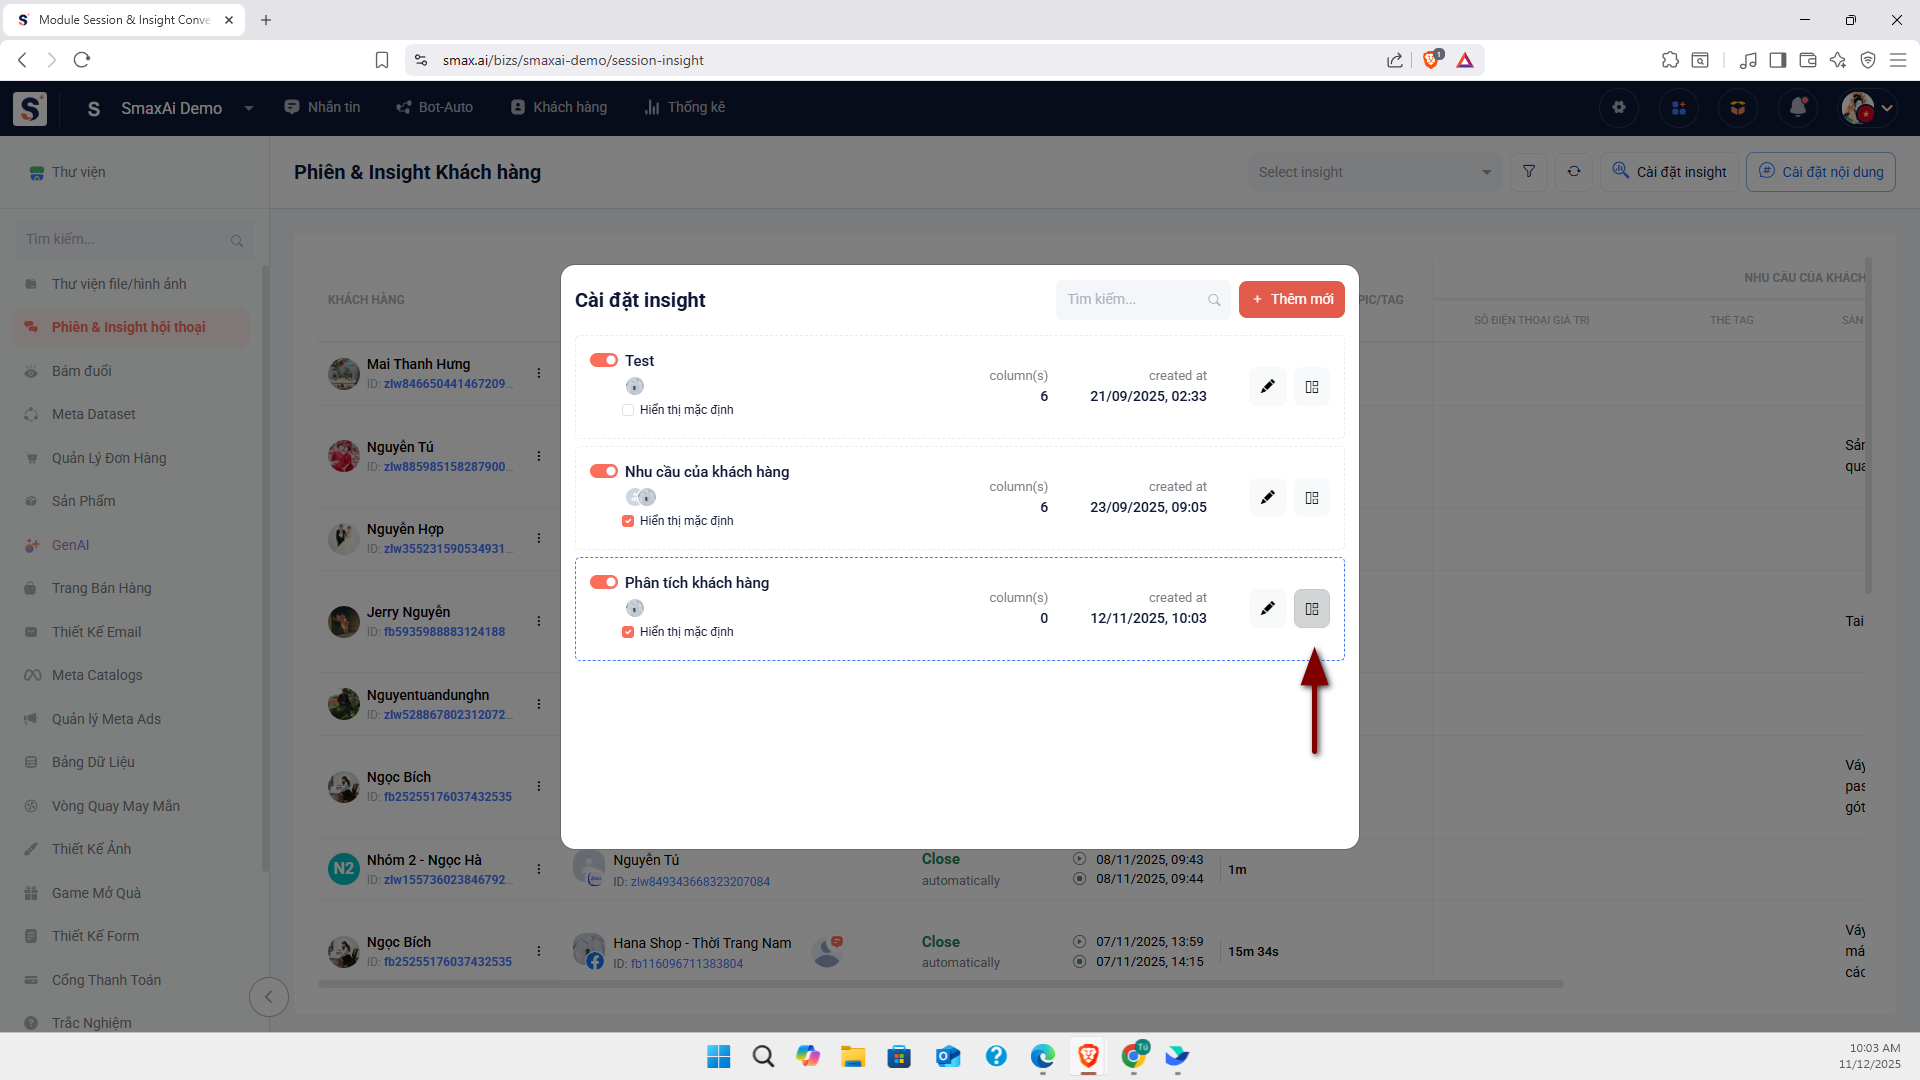Screen dimensions: 1920x1080
Task: Expand the user avatar menu chevron
Action: [x=1887, y=108]
